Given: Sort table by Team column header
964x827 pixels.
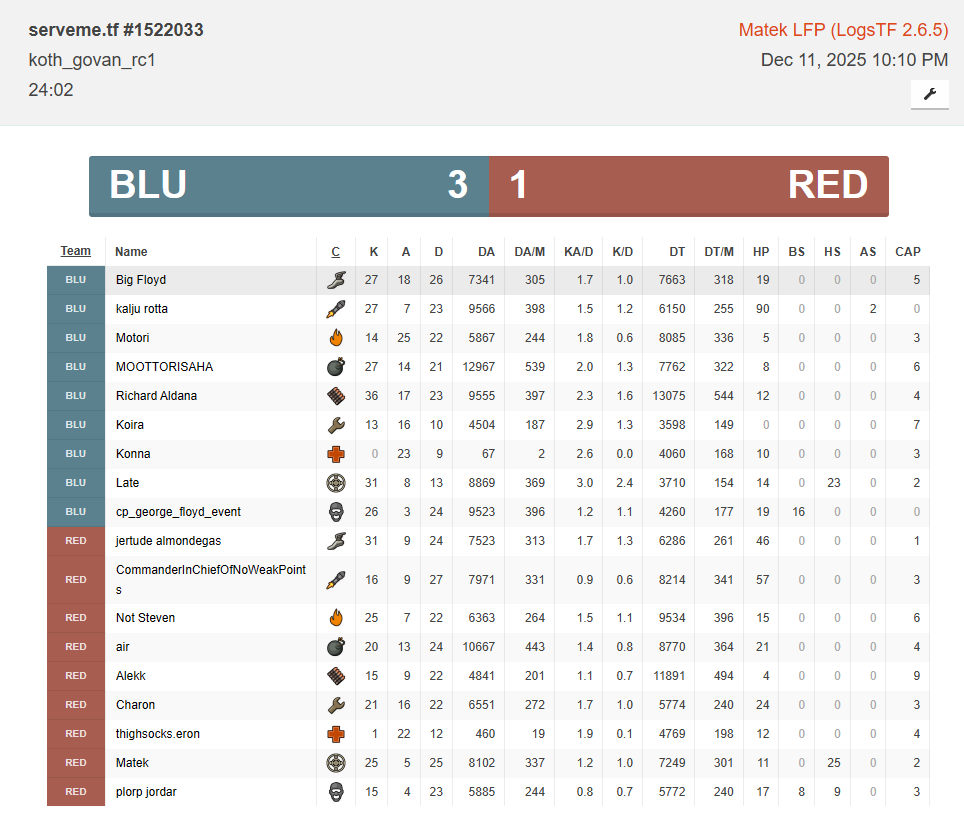Looking at the screenshot, I should [75, 251].
